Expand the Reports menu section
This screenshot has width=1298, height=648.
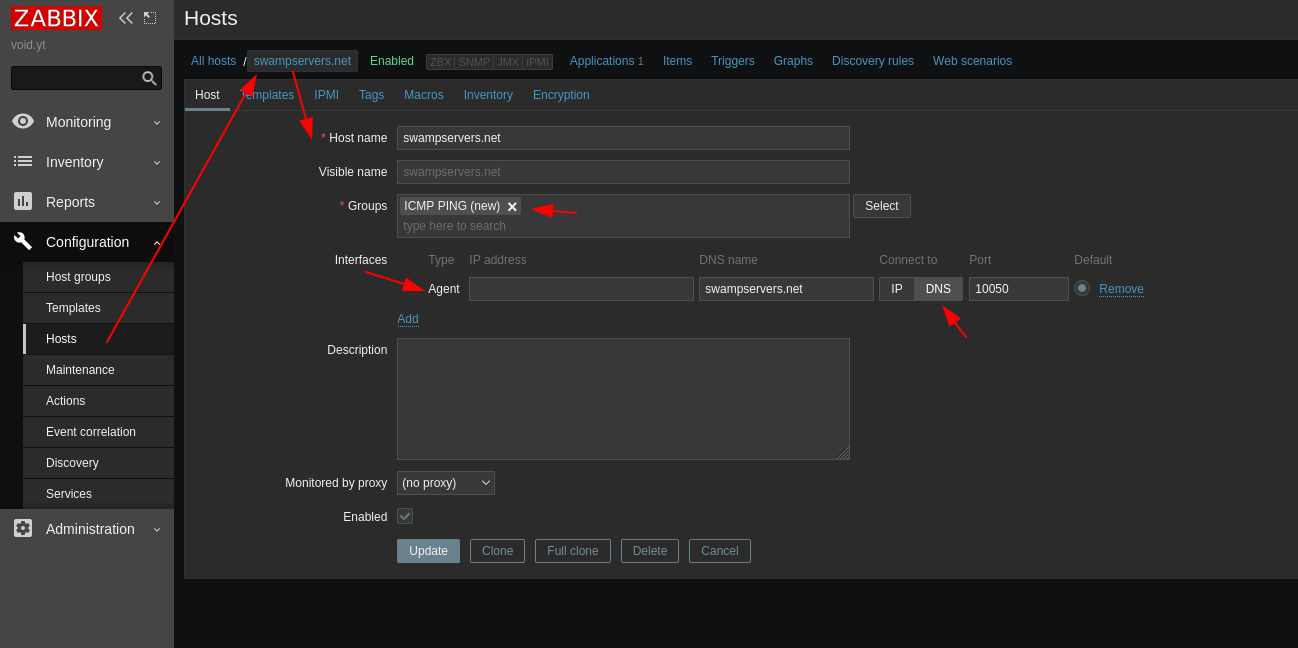coord(87,201)
